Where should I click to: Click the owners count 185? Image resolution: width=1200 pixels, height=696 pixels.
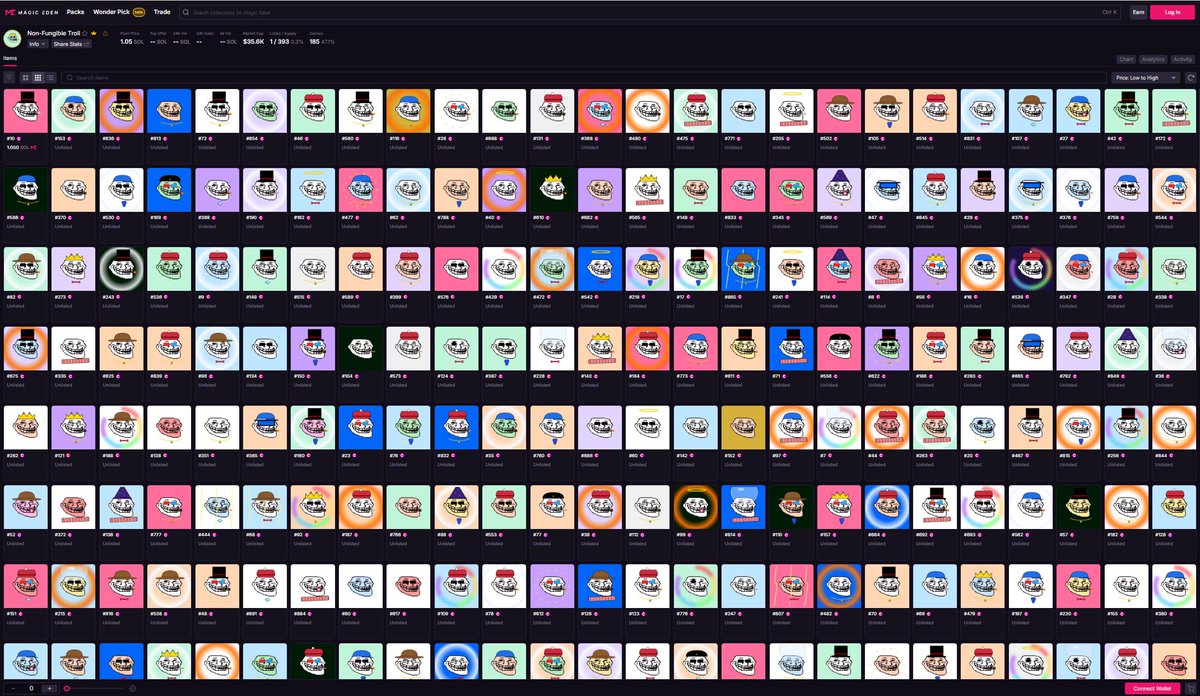[314, 42]
